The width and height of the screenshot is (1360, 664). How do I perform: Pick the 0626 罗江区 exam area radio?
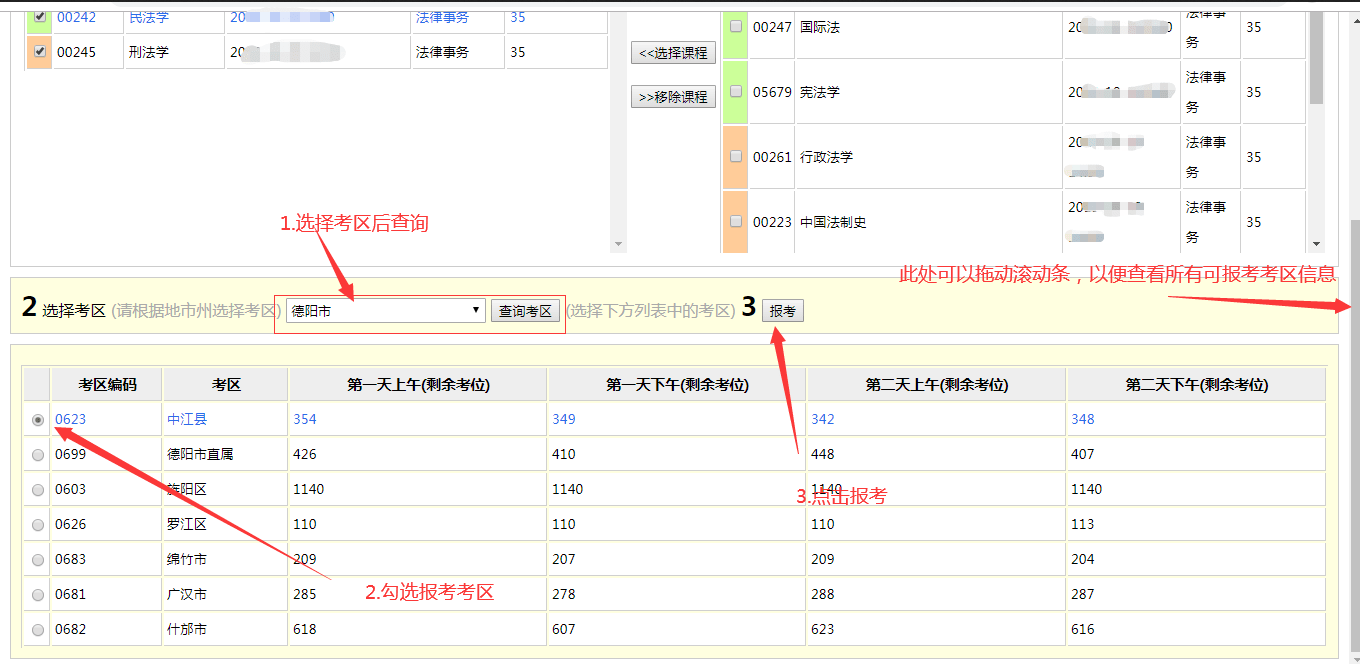(x=38, y=525)
